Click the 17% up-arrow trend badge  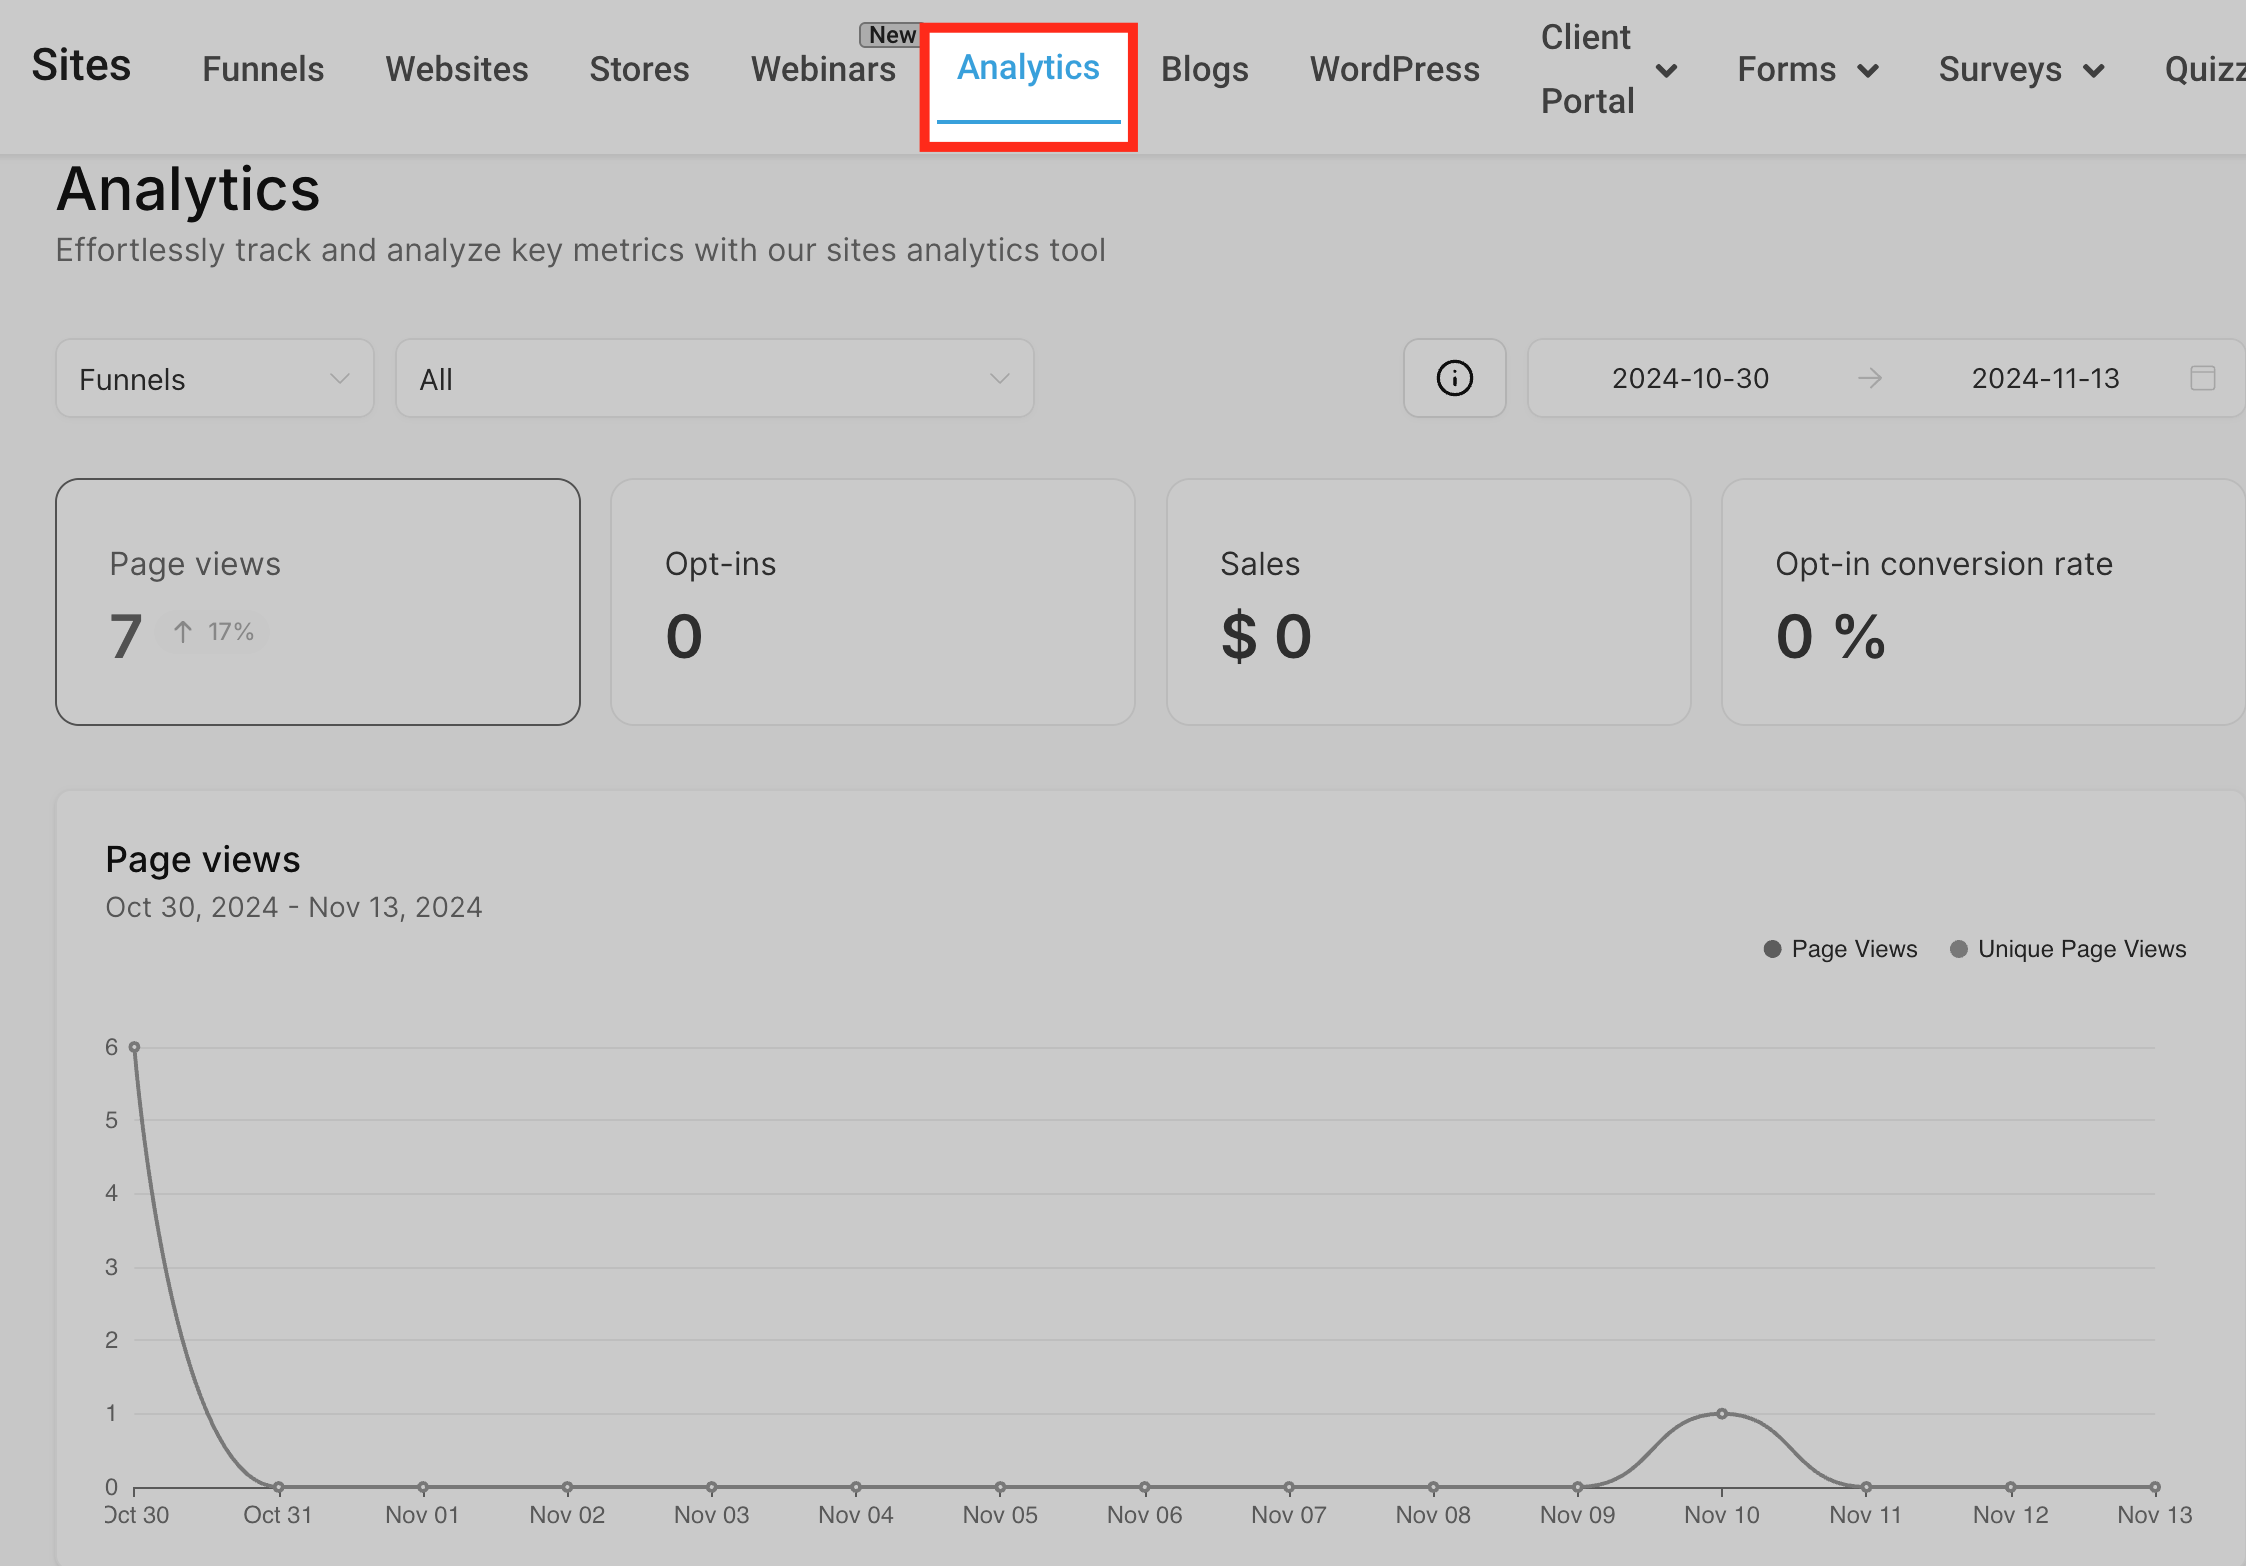[x=213, y=632]
